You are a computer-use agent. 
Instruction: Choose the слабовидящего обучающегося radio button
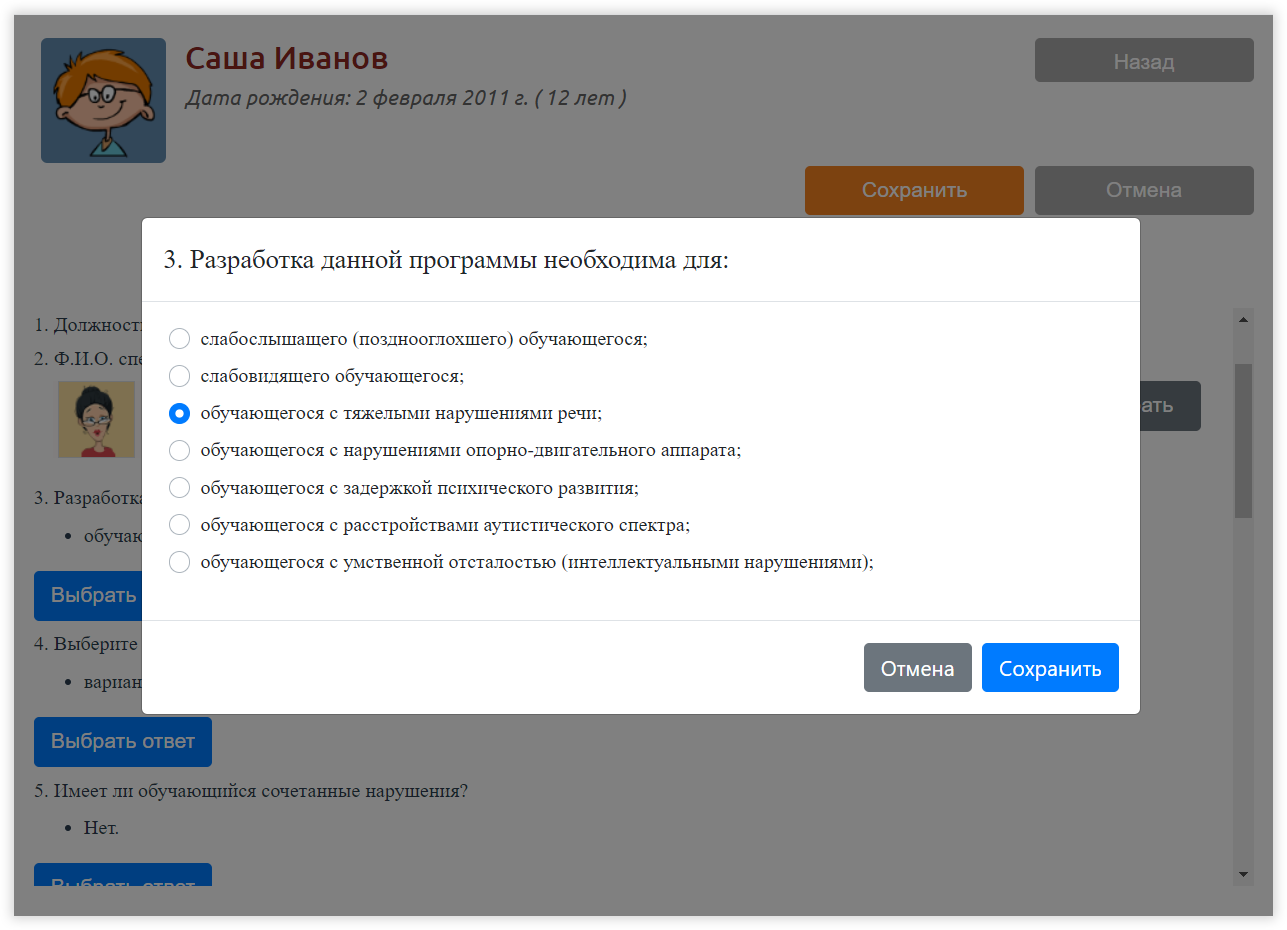click(x=180, y=376)
